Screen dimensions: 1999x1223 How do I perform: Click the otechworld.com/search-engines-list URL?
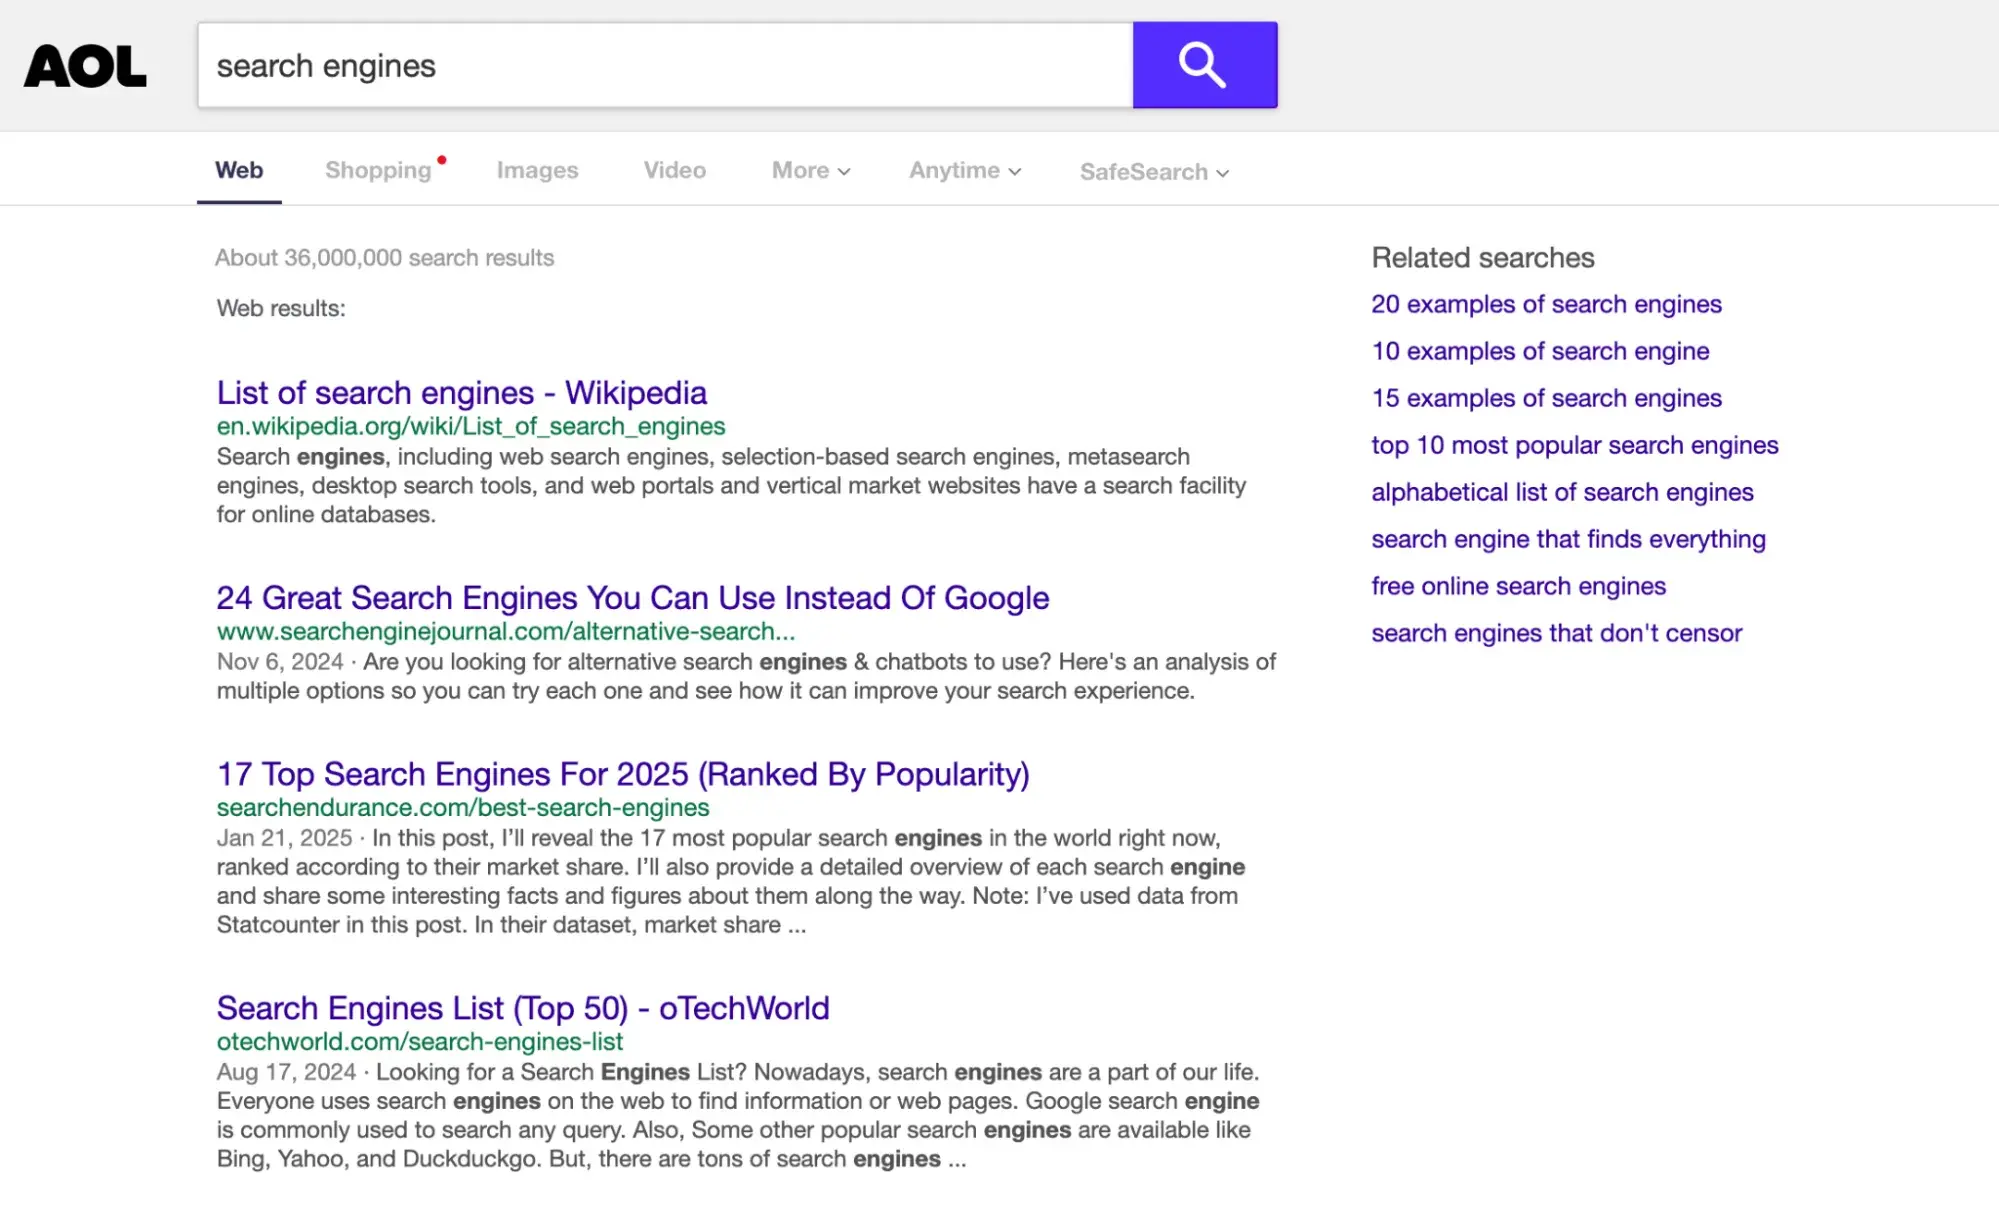point(420,1041)
